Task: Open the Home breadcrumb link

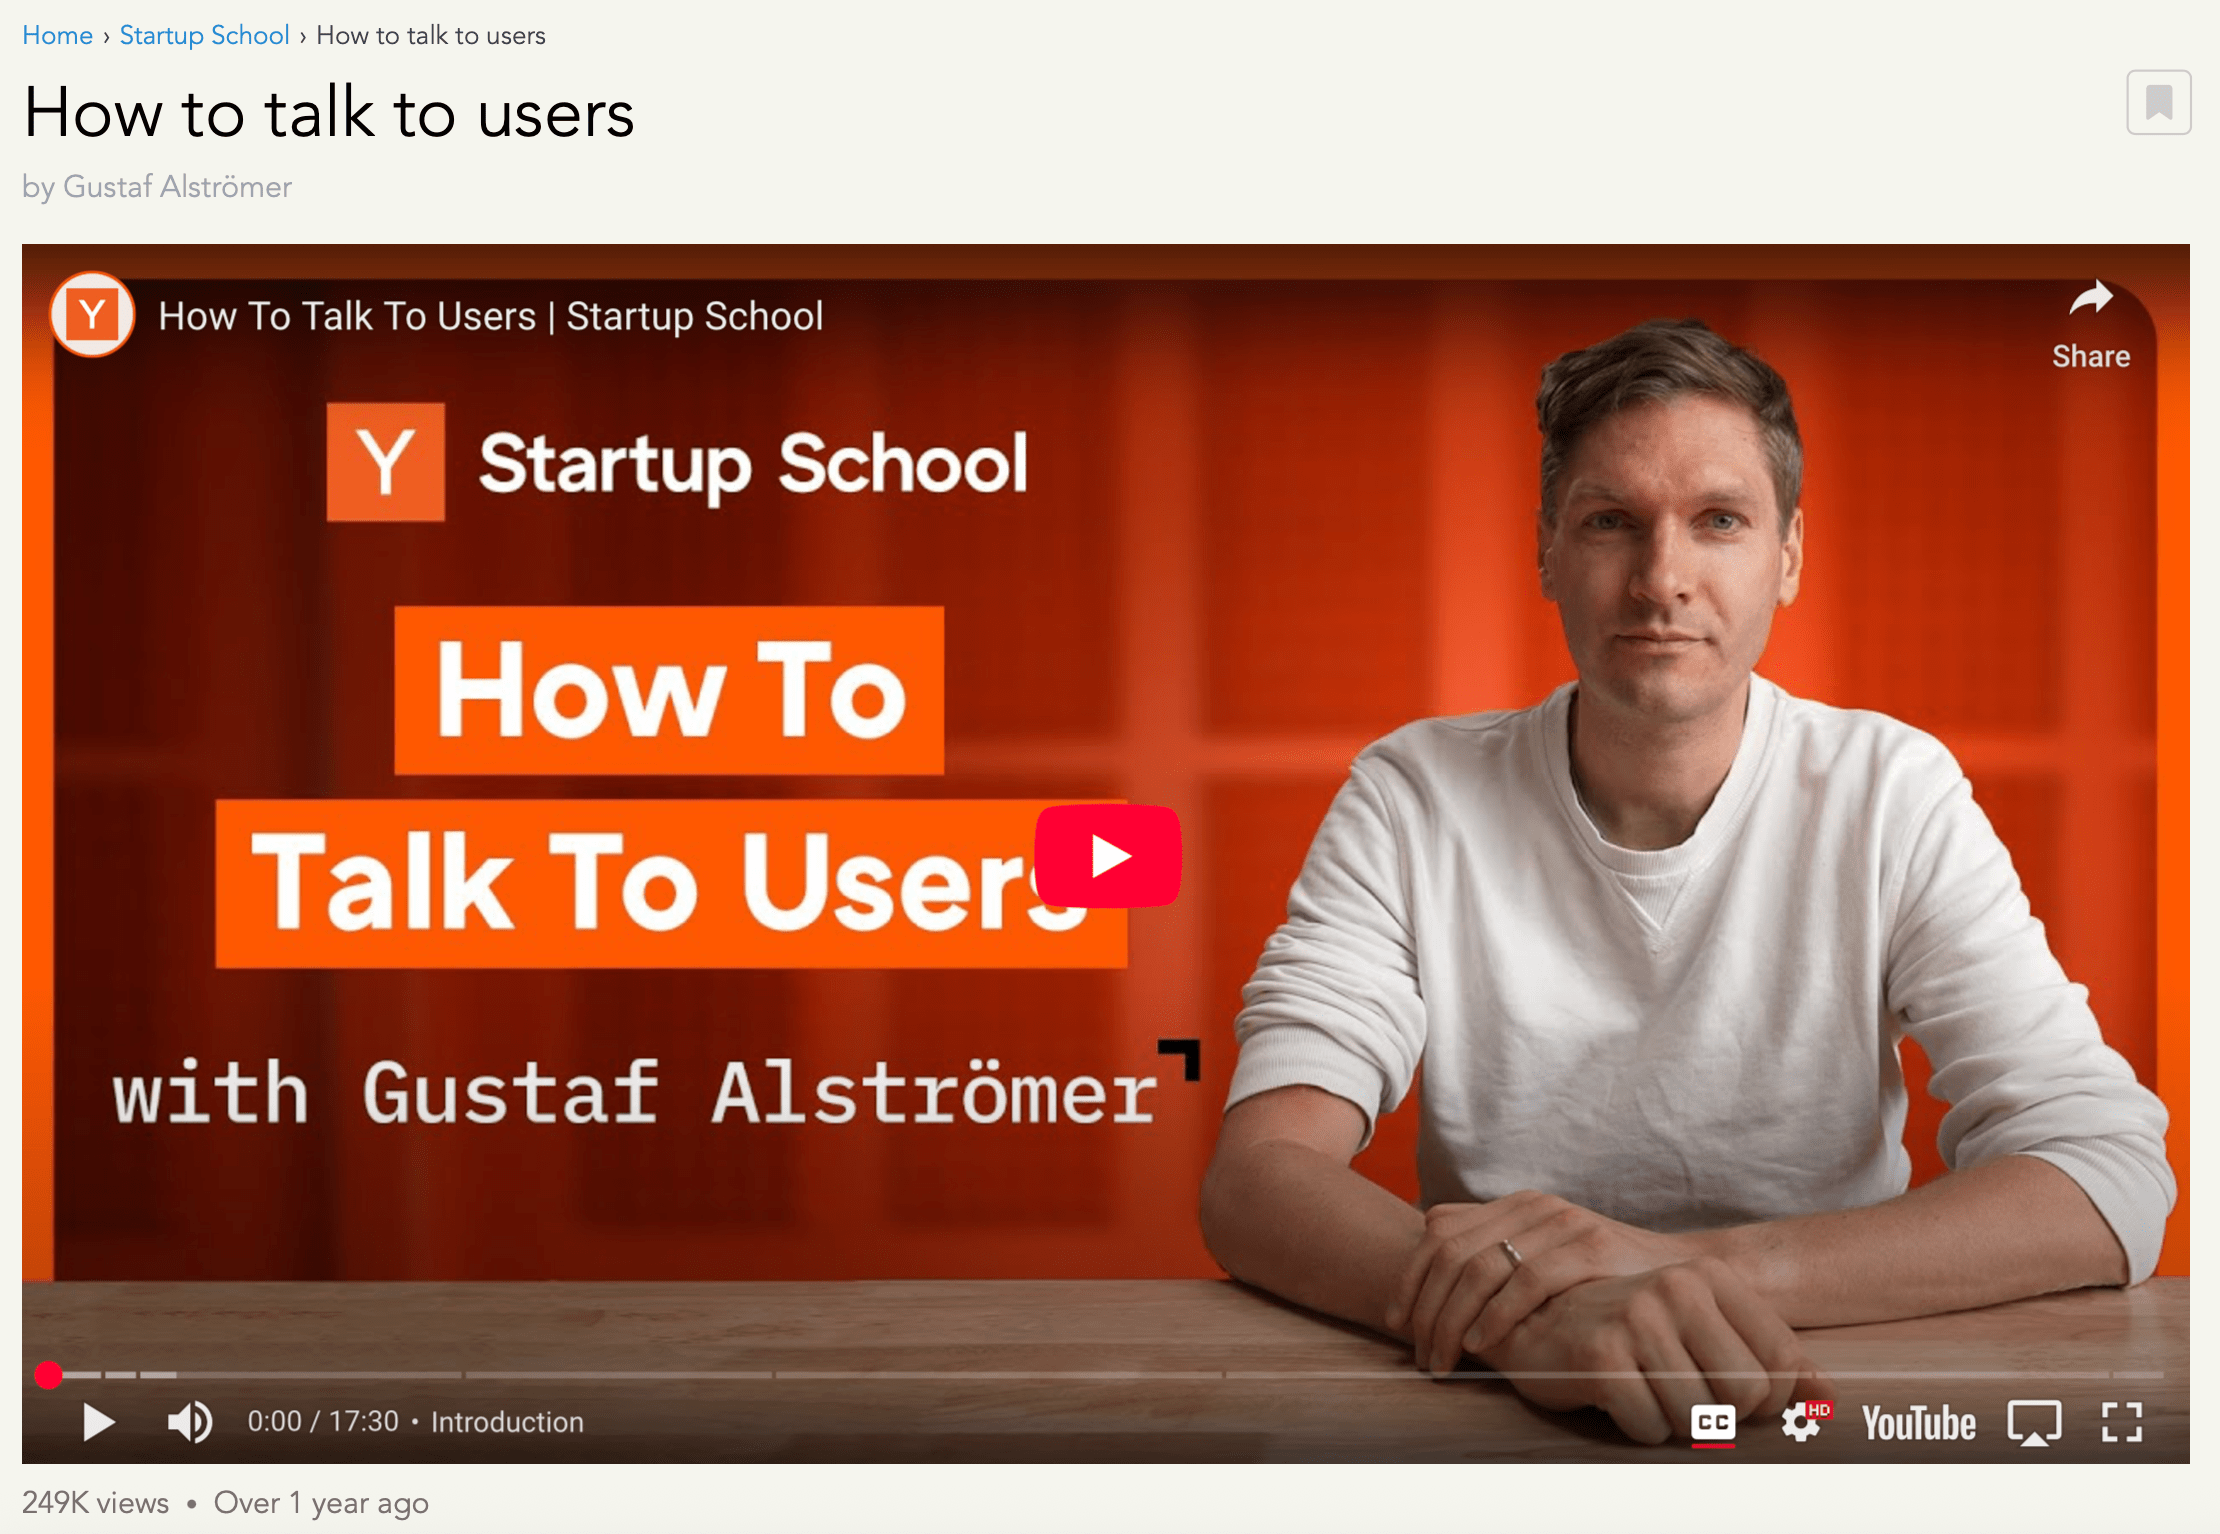Action: click(57, 35)
